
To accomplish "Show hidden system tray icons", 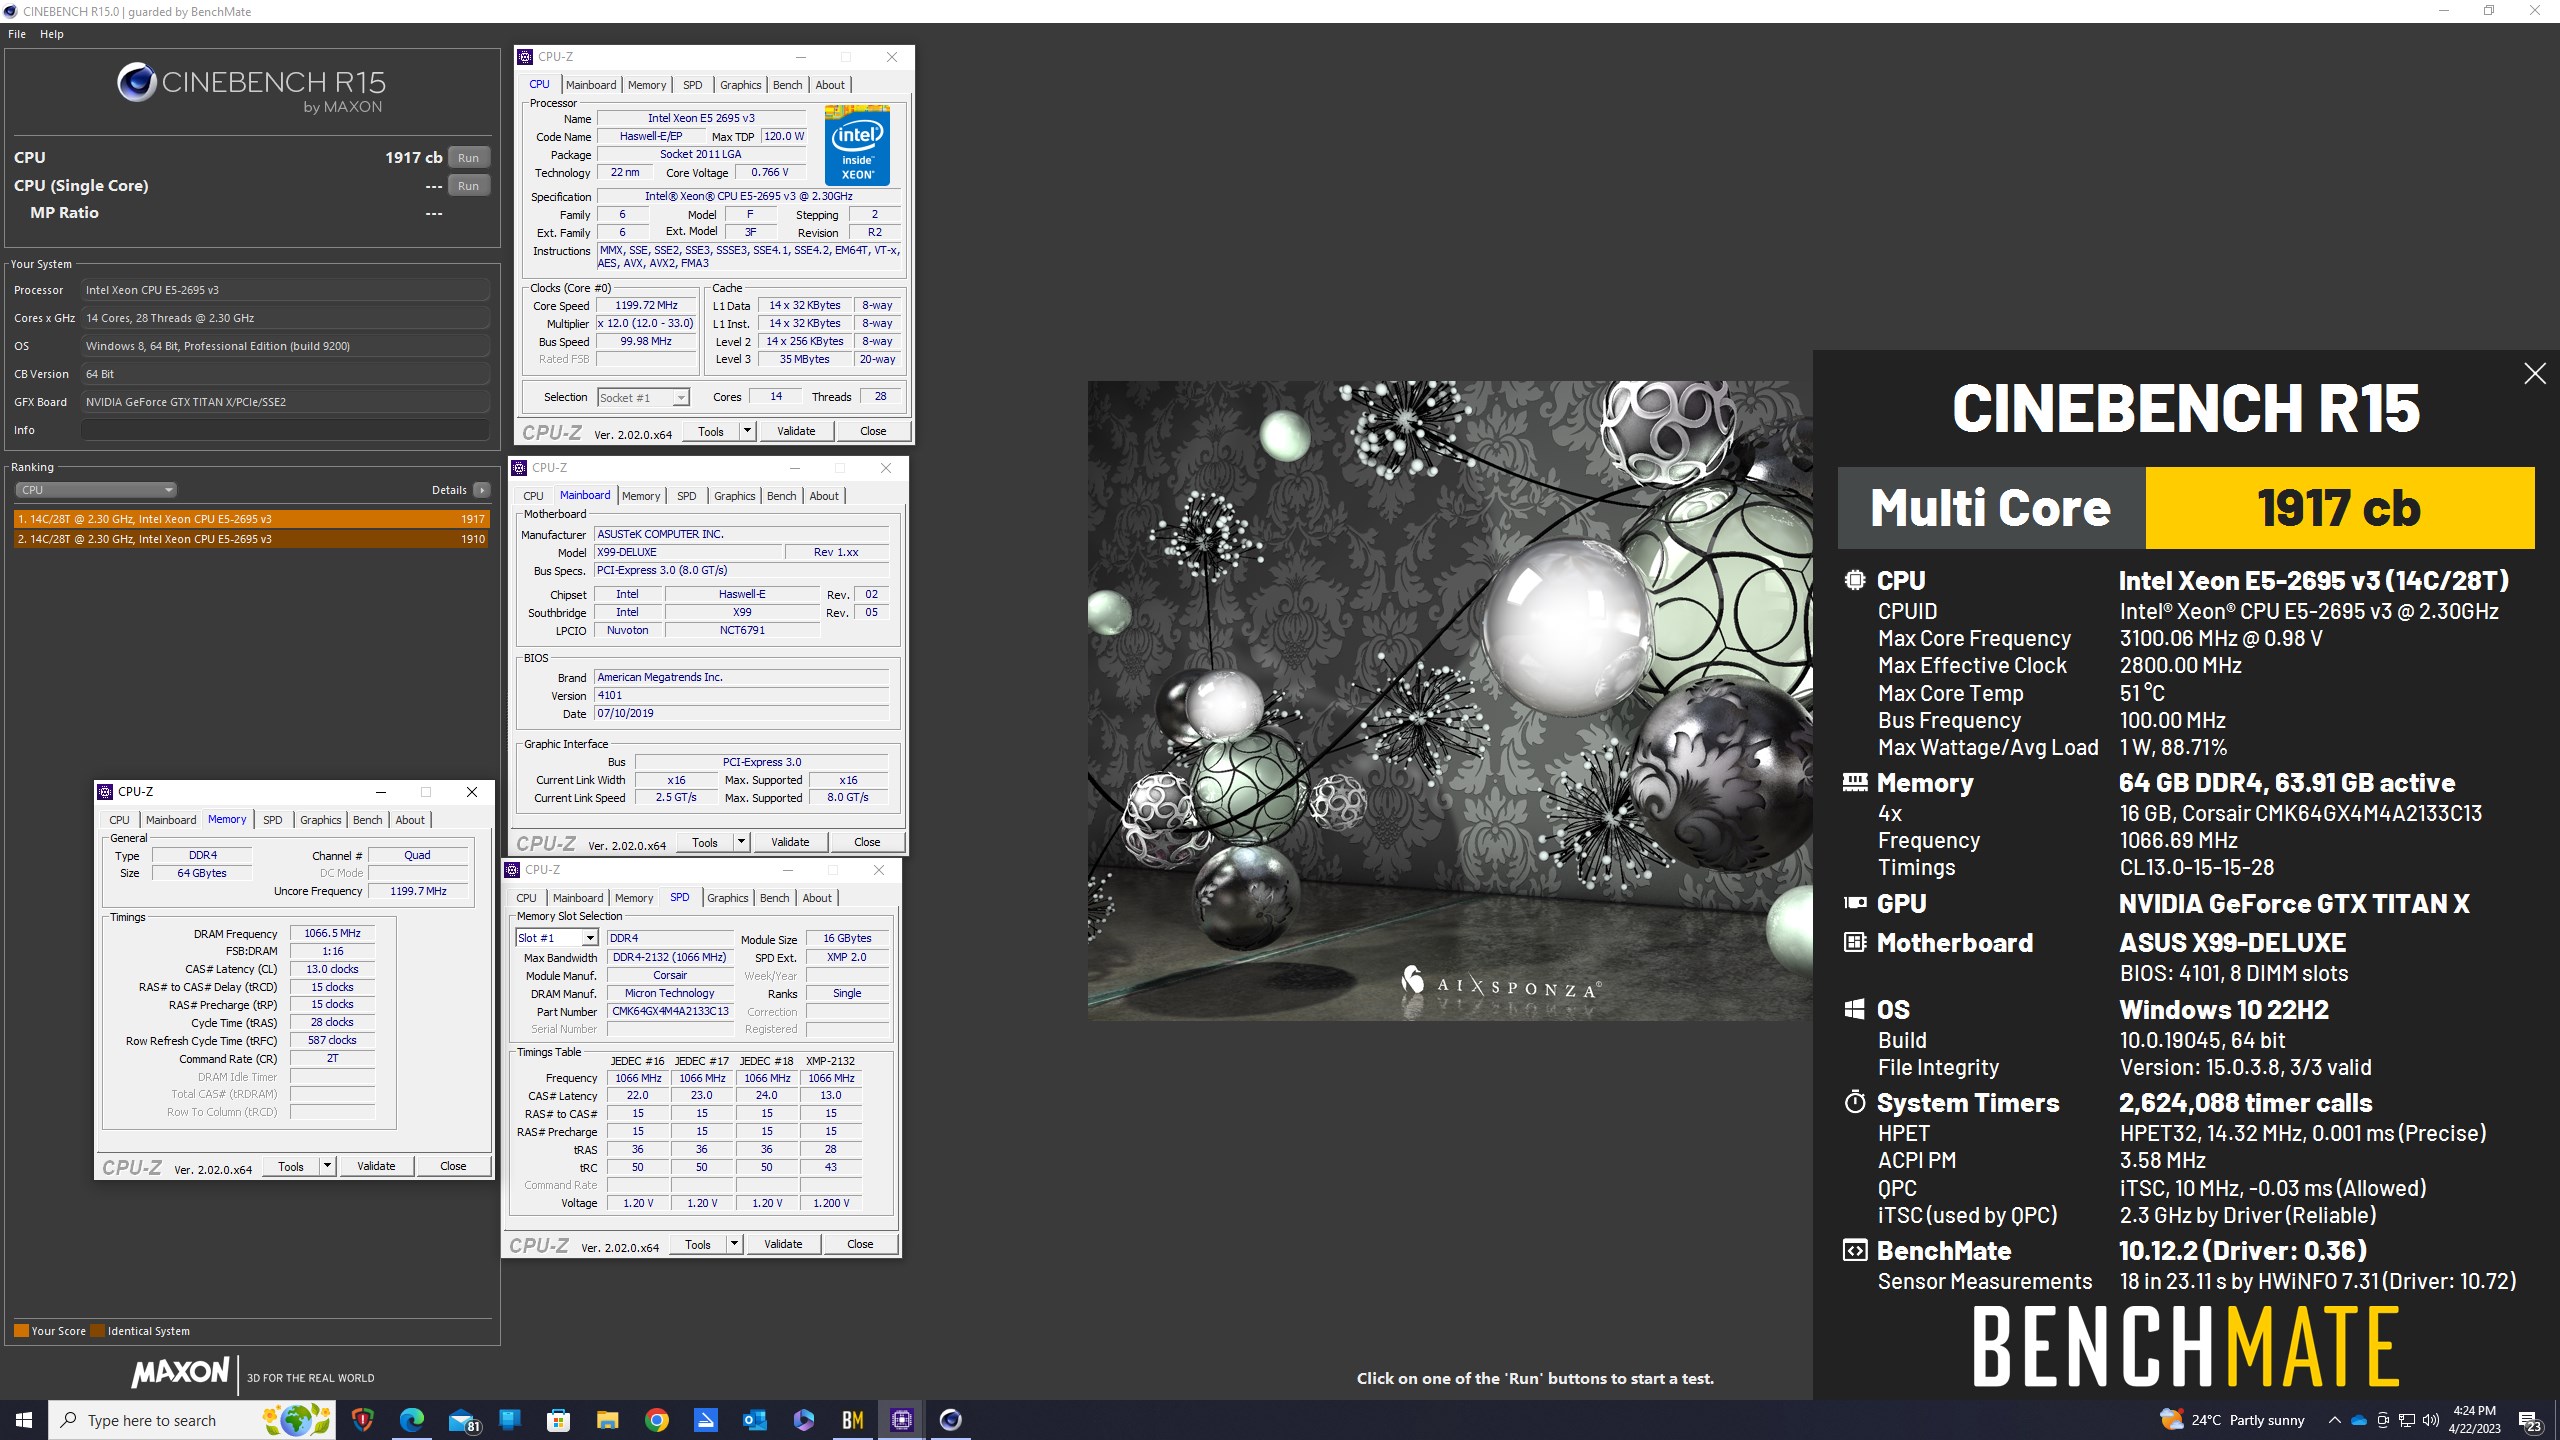I will click(2335, 1420).
